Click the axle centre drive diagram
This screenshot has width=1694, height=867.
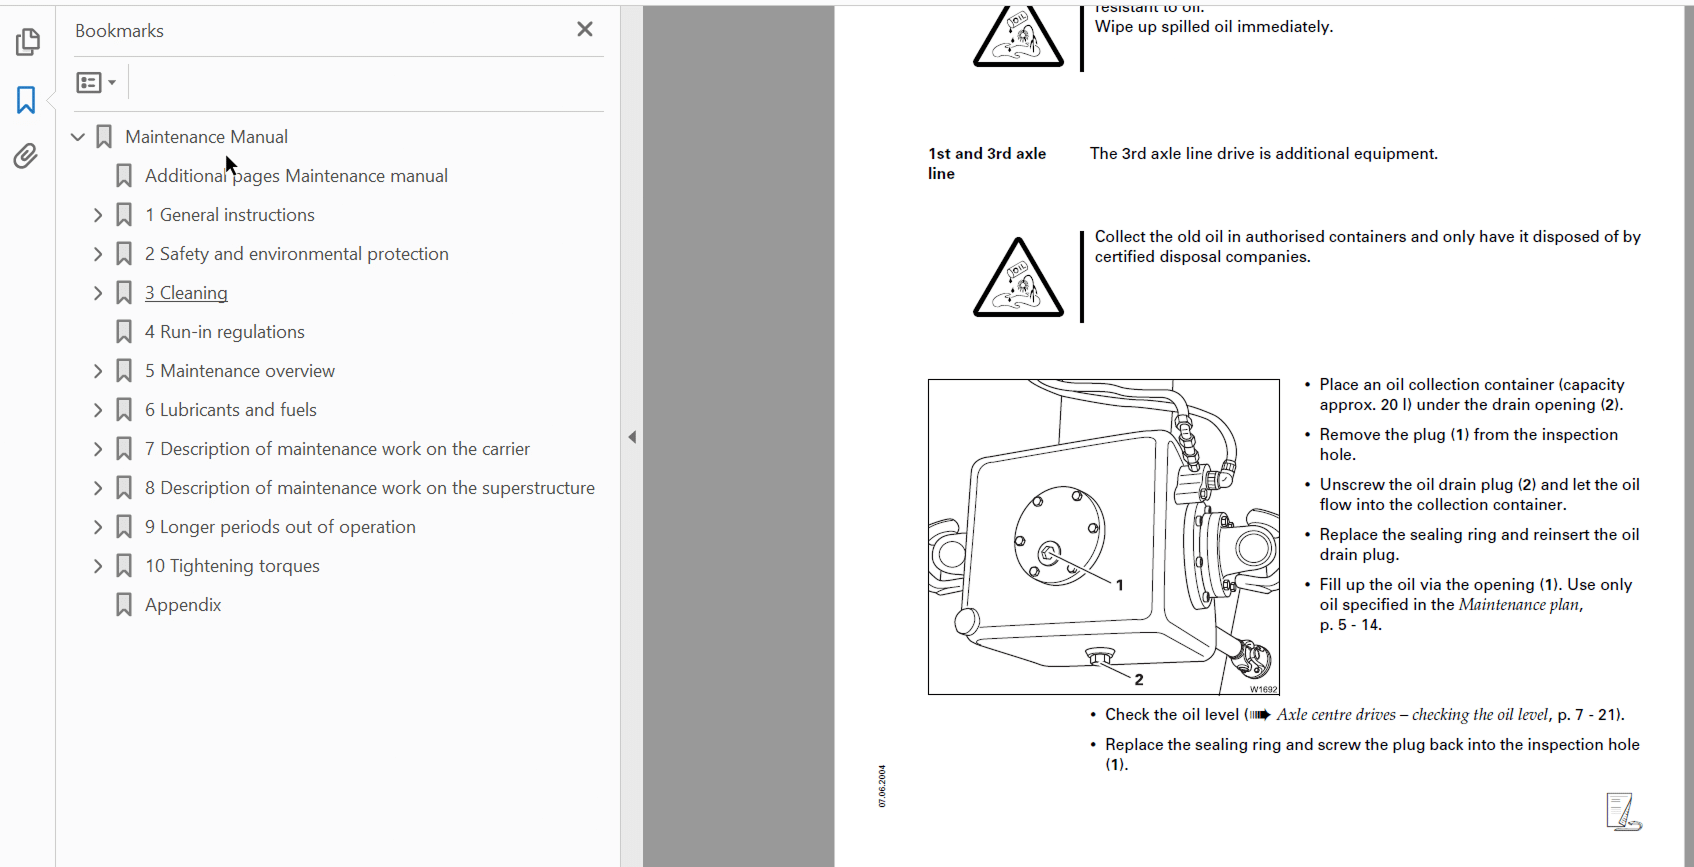pyautogui.click(x=1104, y=537)
